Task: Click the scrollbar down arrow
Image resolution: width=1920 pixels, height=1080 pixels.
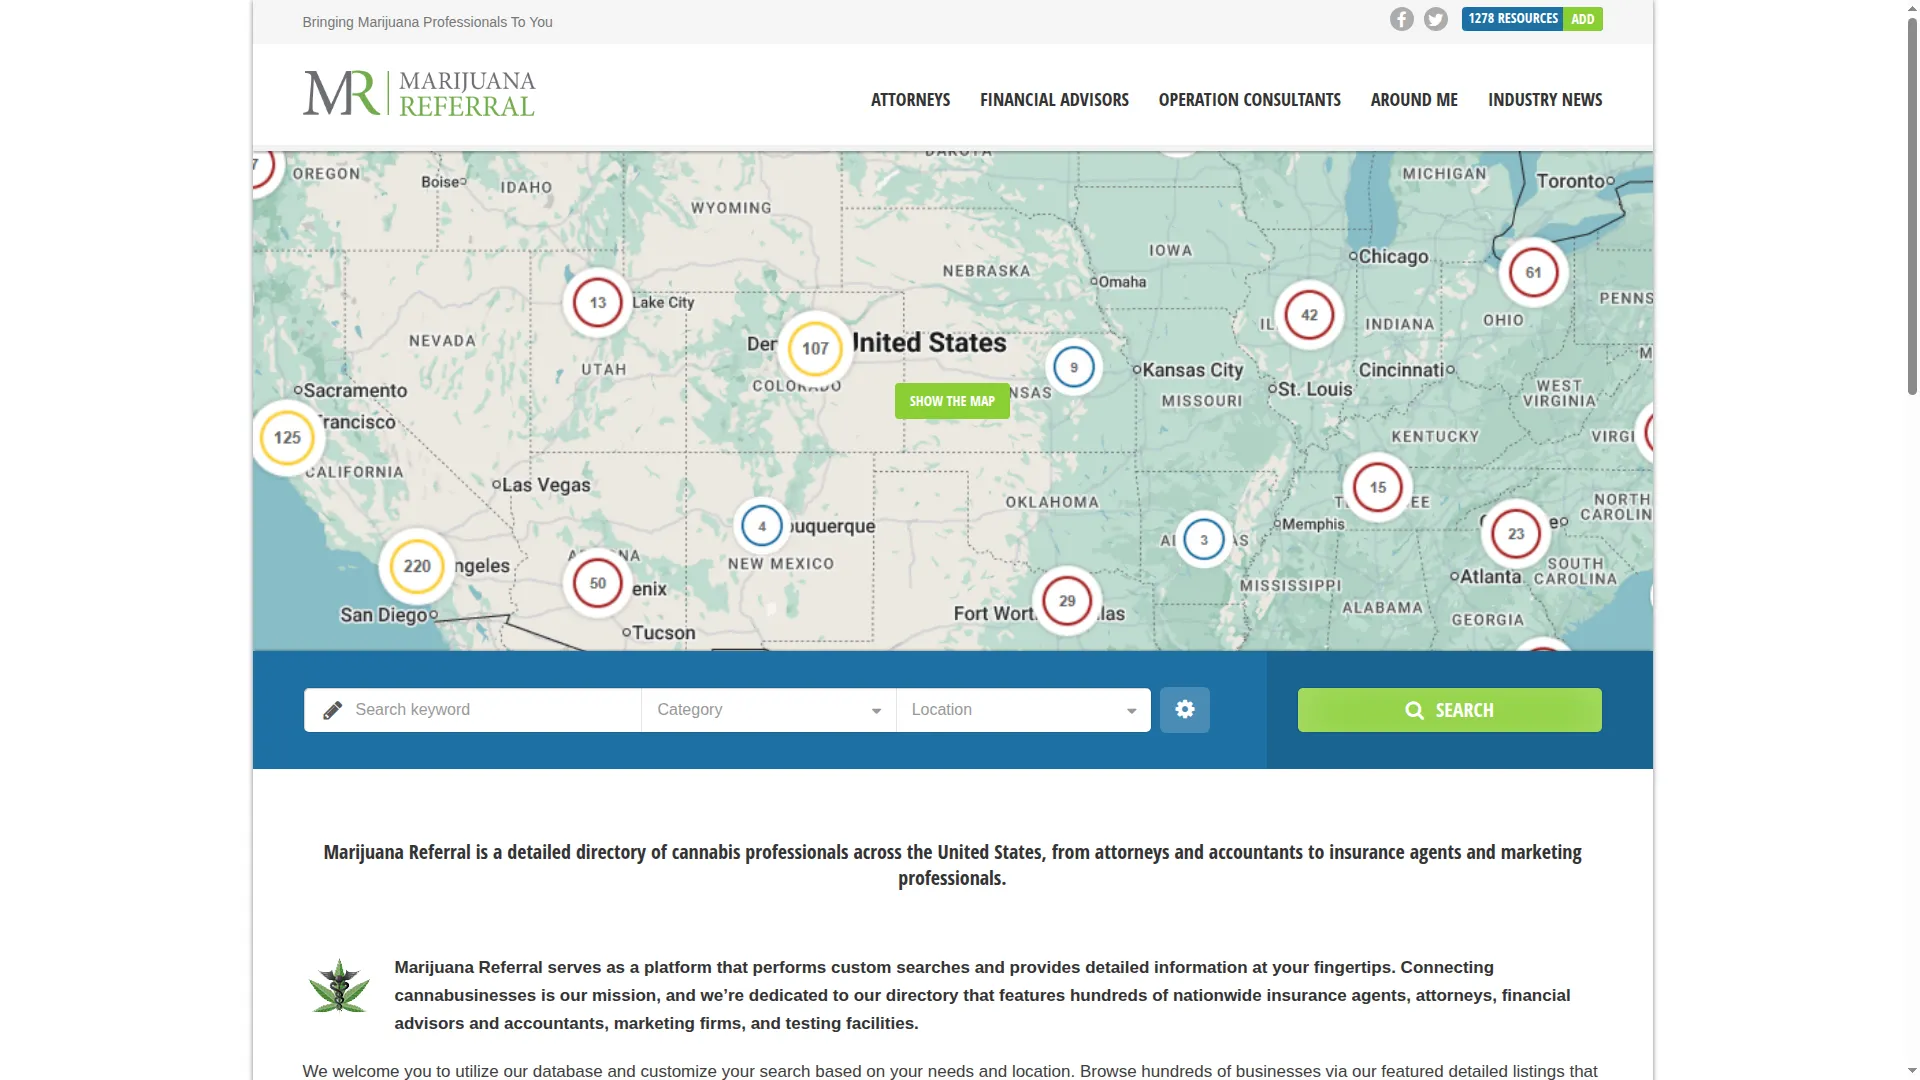Action: click(1912, 1071)
